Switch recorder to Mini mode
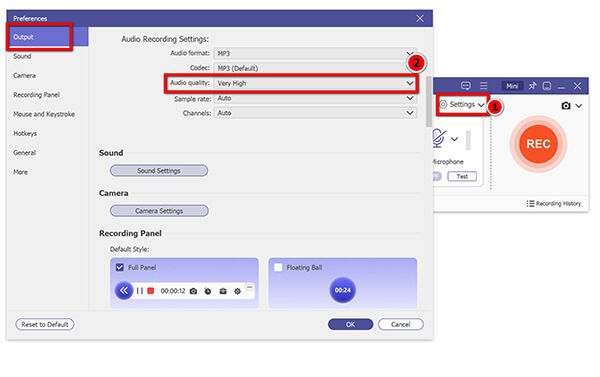This screenshot has height=377, width=600. click(512, 86)
